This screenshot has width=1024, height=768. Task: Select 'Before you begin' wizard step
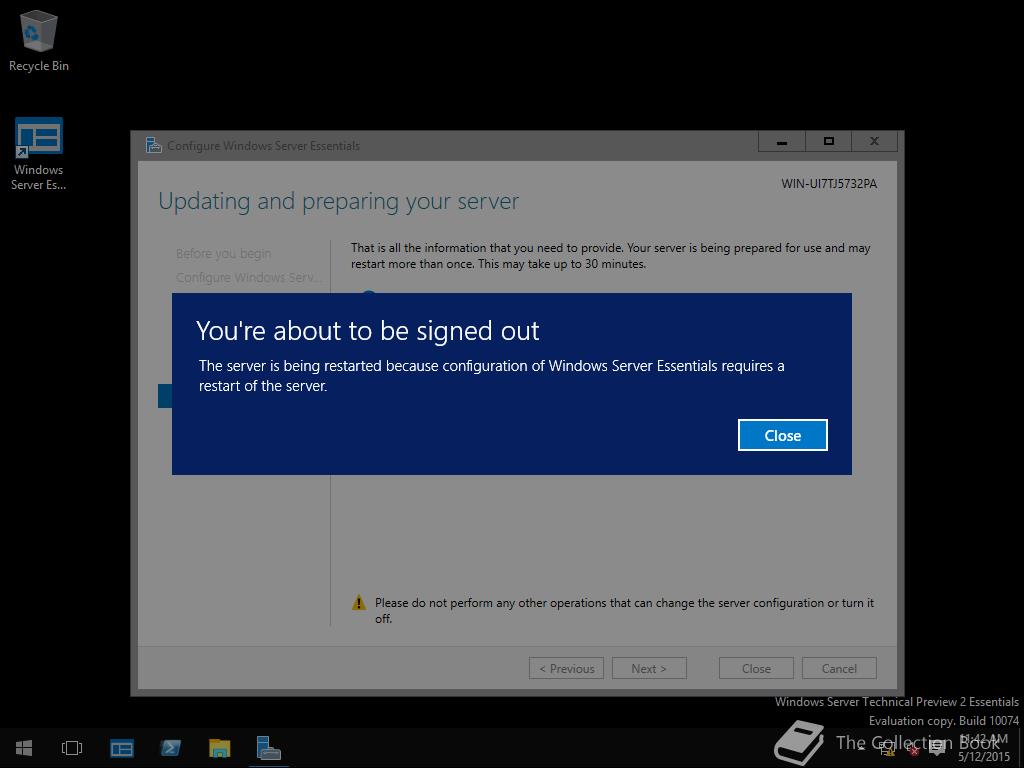[x=223, y=253]
